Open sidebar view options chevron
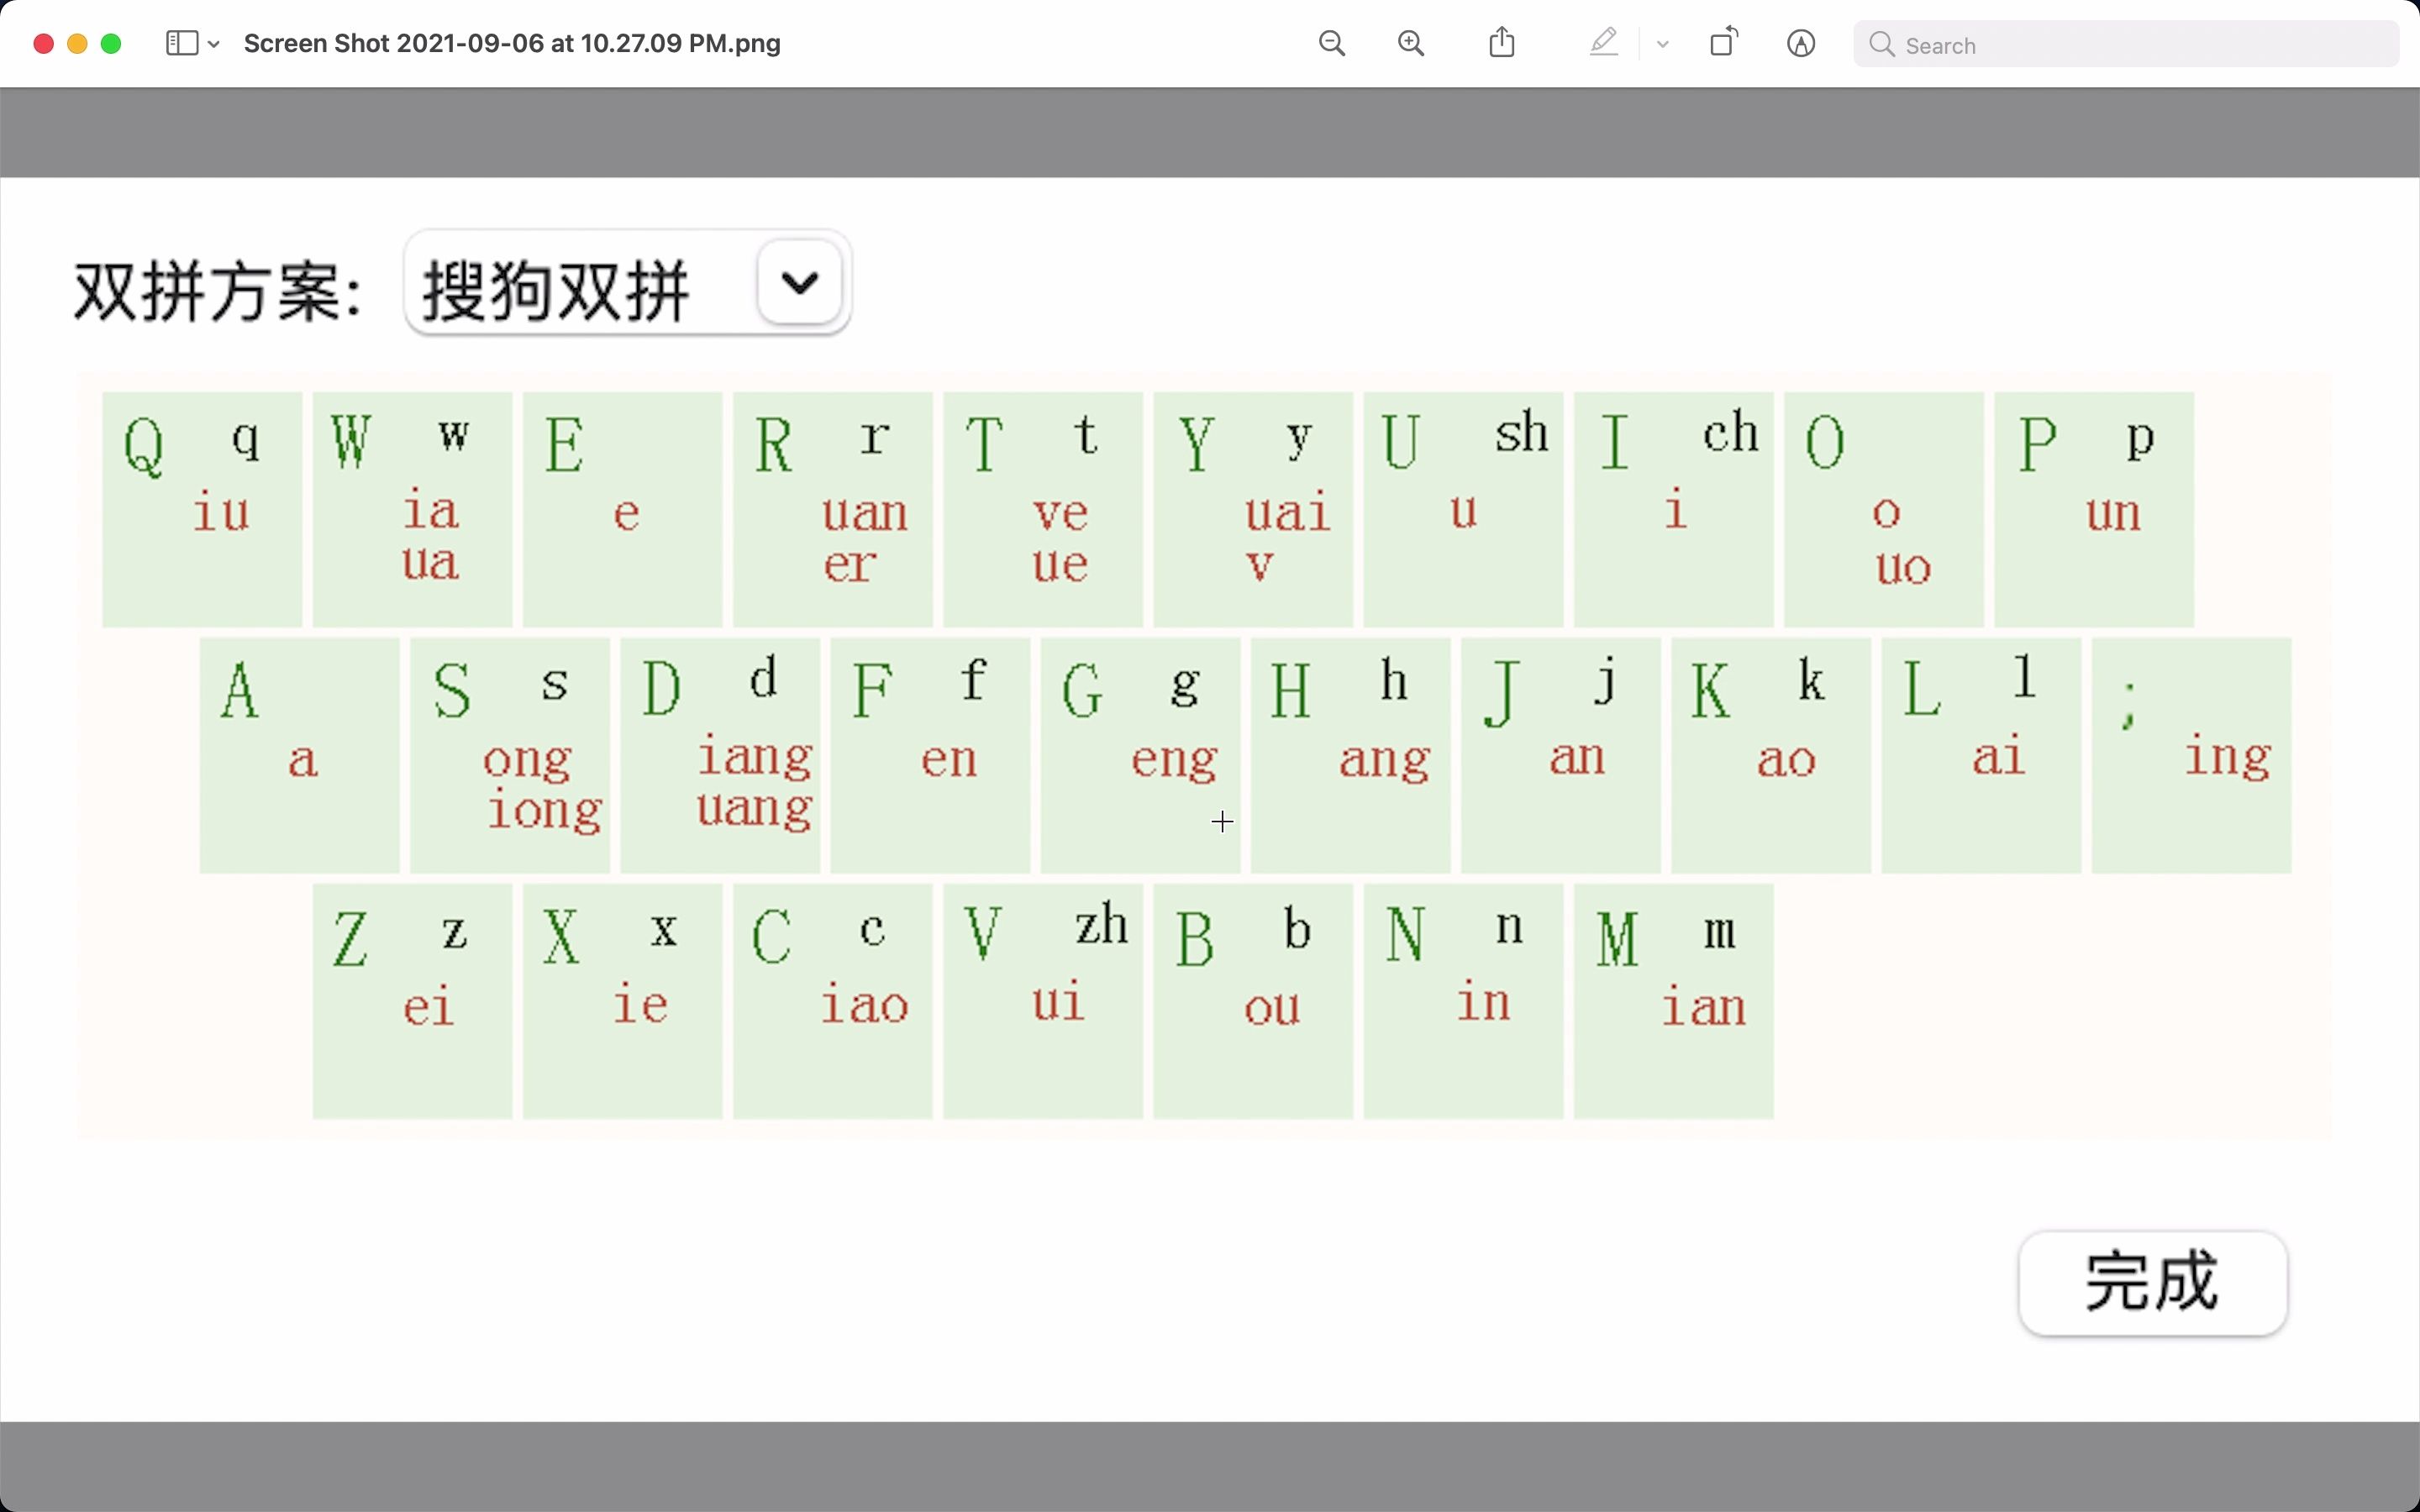 [214, 44]
